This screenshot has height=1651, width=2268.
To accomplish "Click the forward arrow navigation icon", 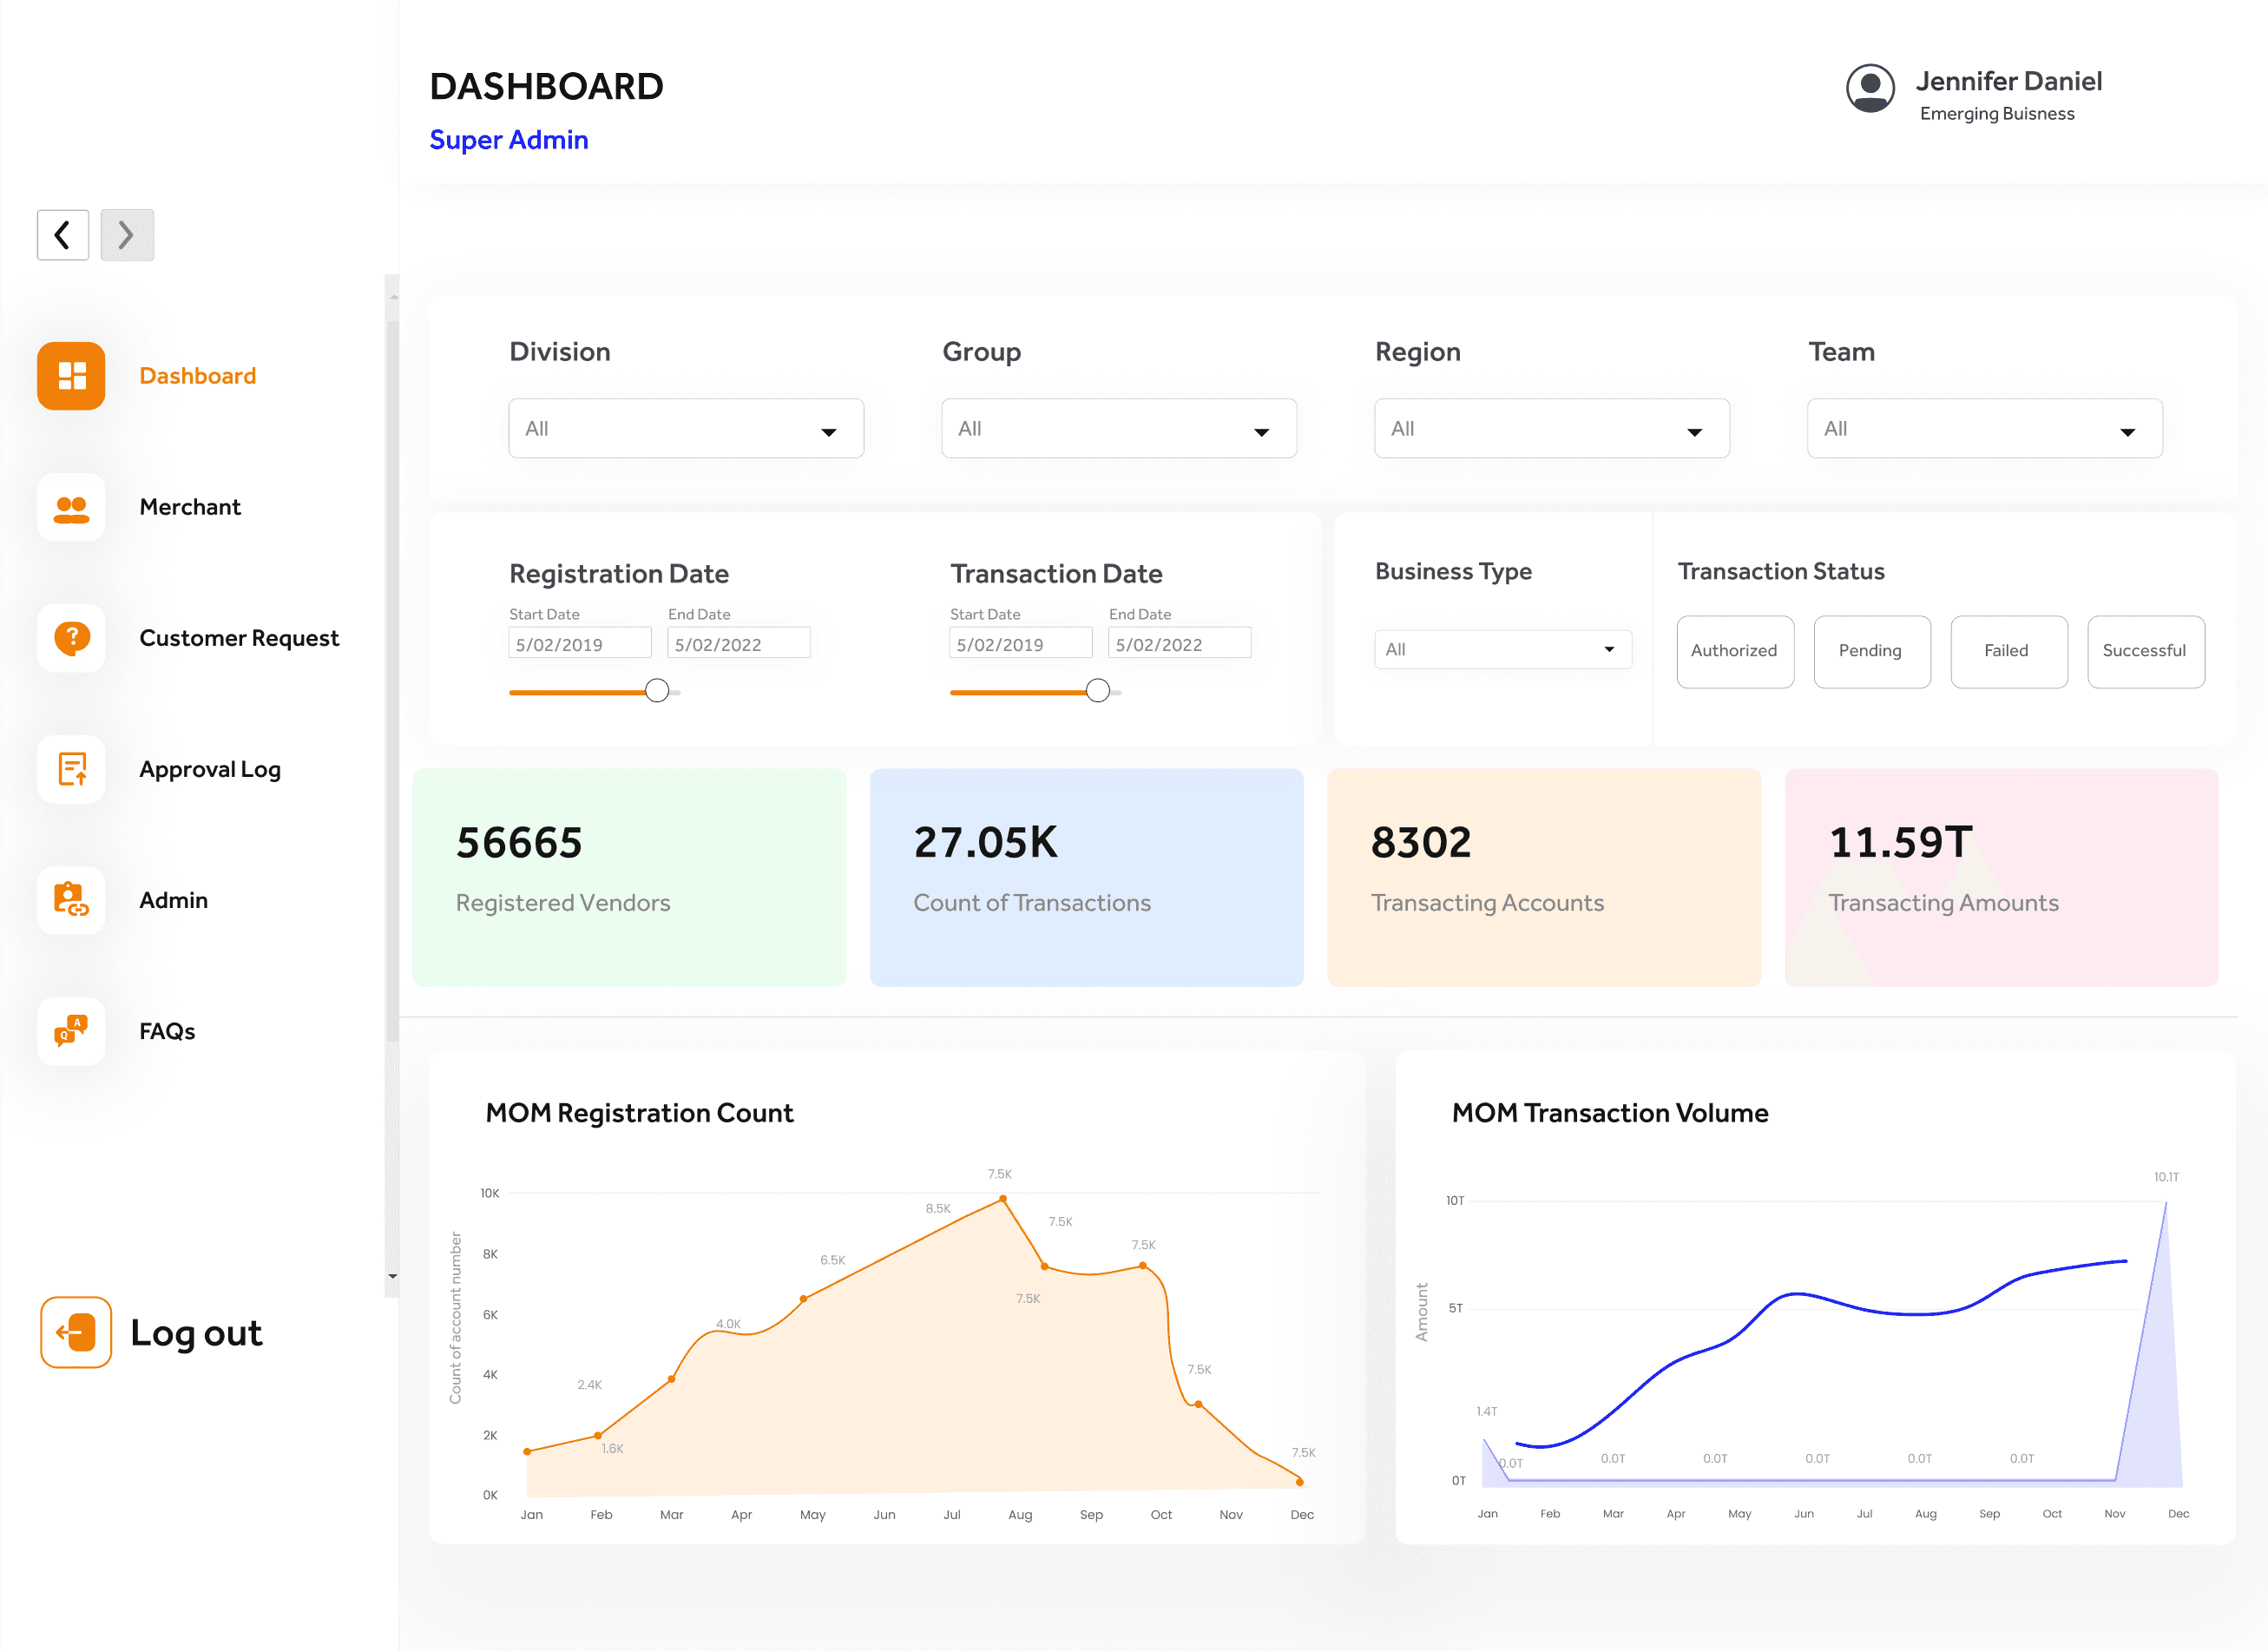I will point(127,235).
